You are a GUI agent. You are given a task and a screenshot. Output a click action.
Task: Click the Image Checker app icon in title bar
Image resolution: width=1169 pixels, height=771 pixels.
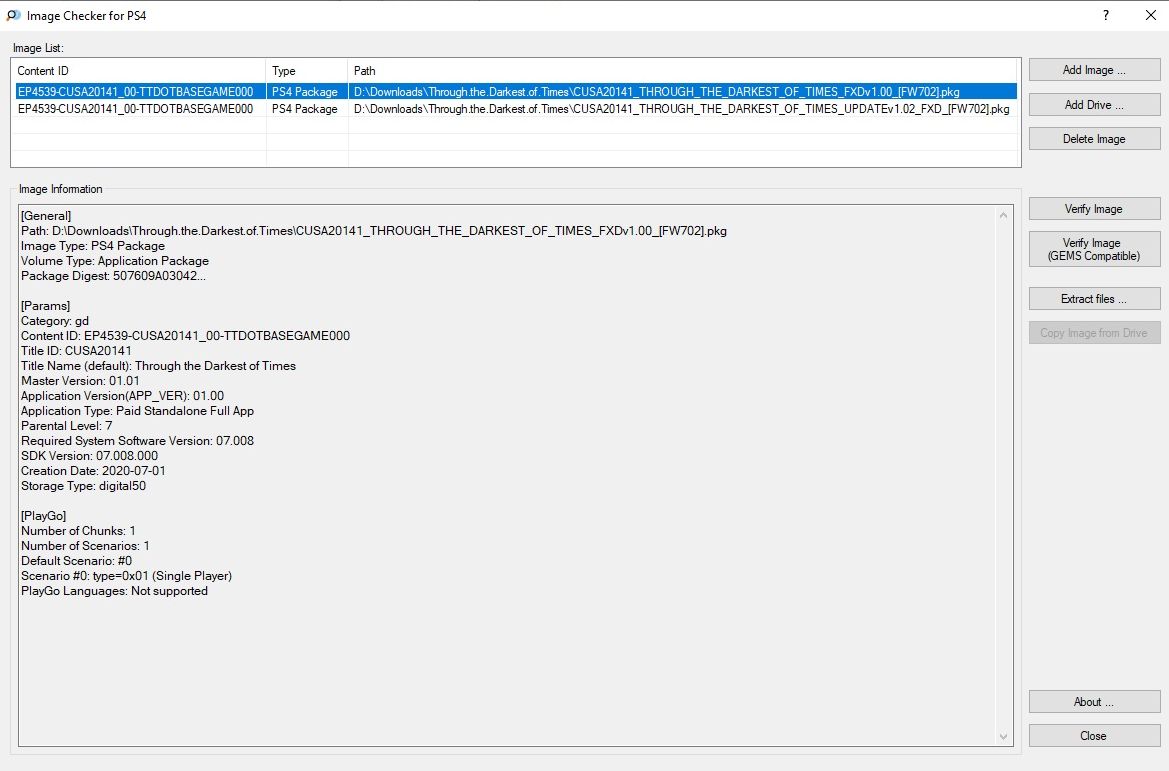coord(13,15)
